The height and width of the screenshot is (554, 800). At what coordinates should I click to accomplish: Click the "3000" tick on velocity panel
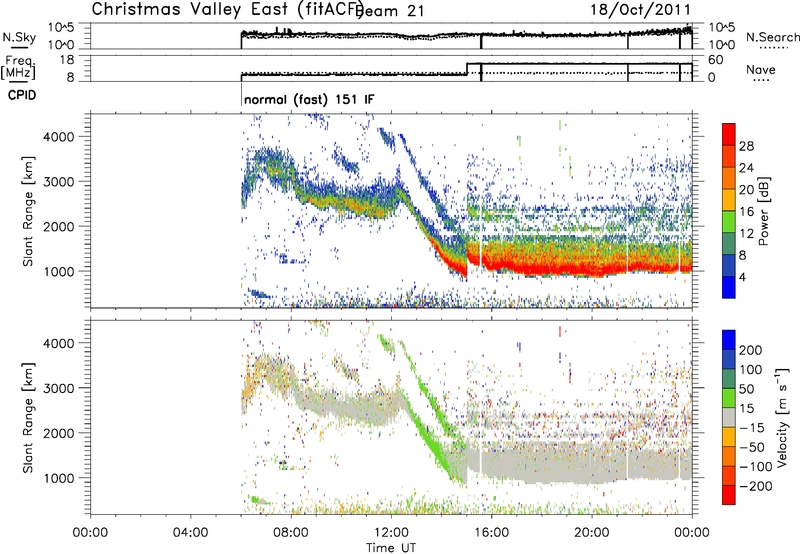[x=58, y=388]
